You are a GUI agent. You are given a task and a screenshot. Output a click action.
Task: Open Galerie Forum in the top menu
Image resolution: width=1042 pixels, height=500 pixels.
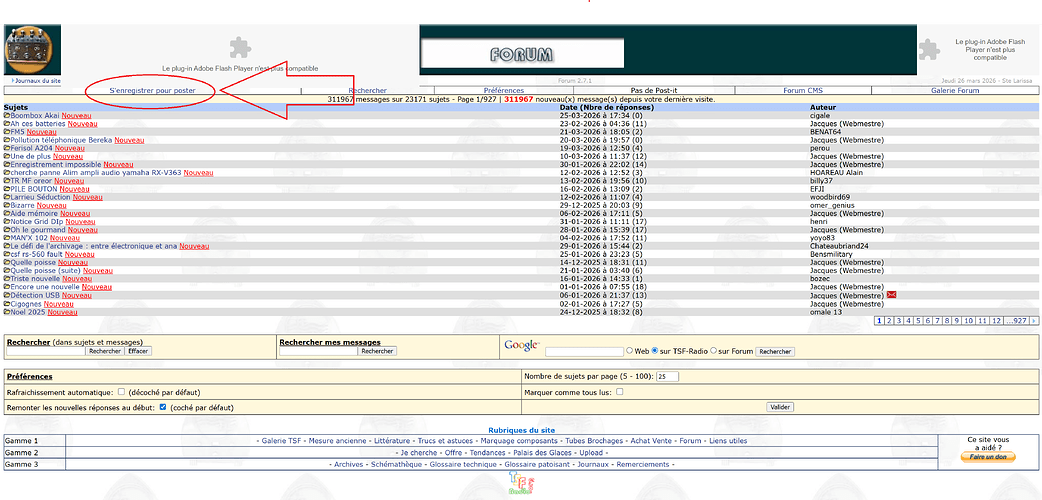(x=954, y=90)
